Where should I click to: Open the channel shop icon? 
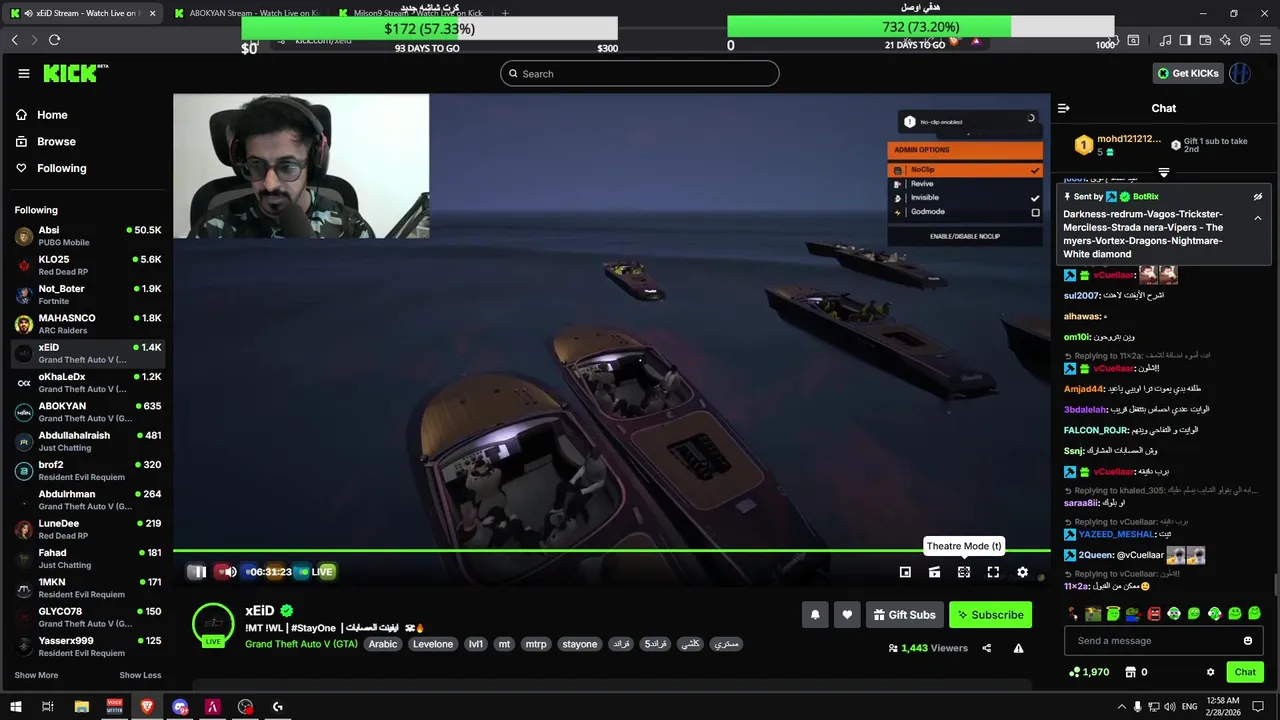pyautogui.click(x=1130, y=672)
